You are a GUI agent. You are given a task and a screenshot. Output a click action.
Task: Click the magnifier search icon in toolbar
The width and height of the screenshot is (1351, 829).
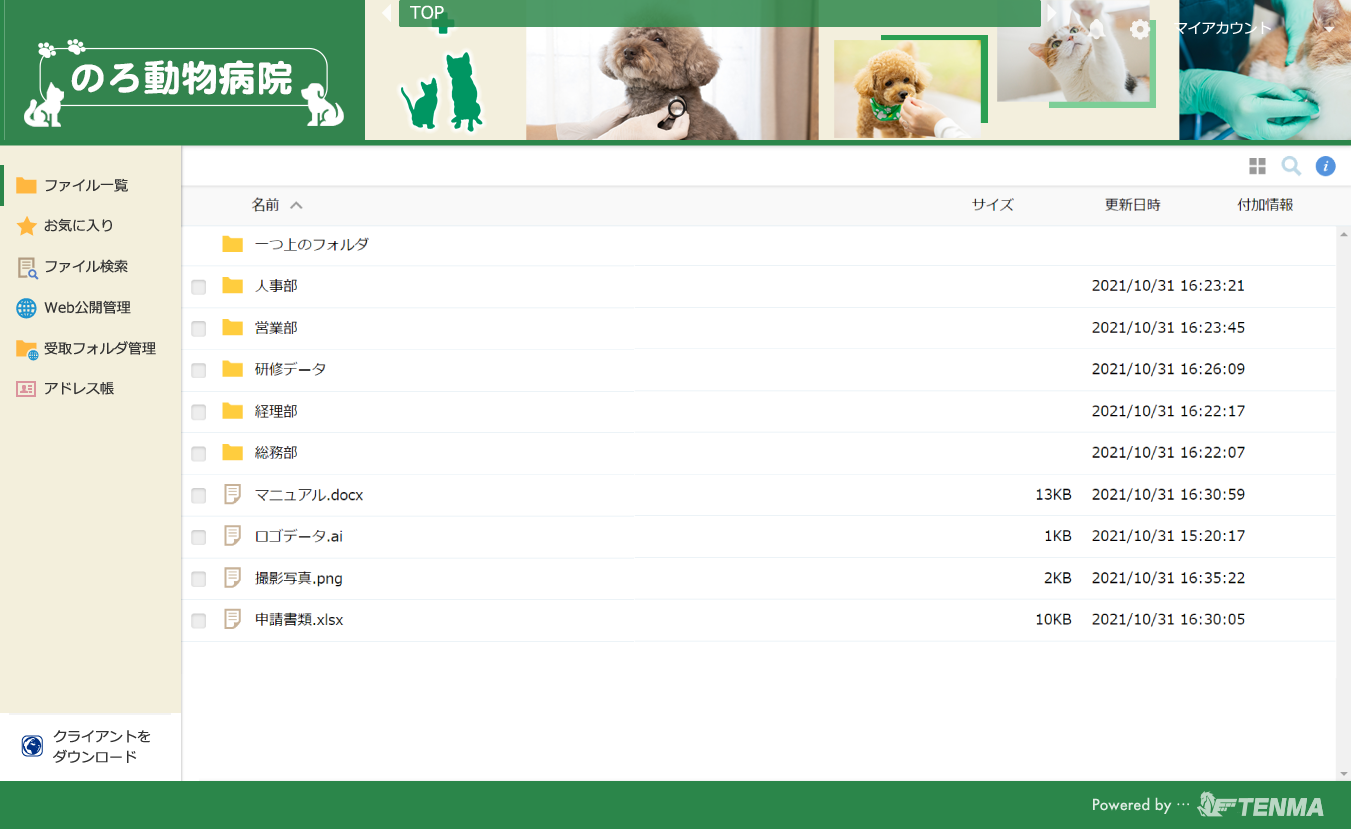tap(1291, 166)
